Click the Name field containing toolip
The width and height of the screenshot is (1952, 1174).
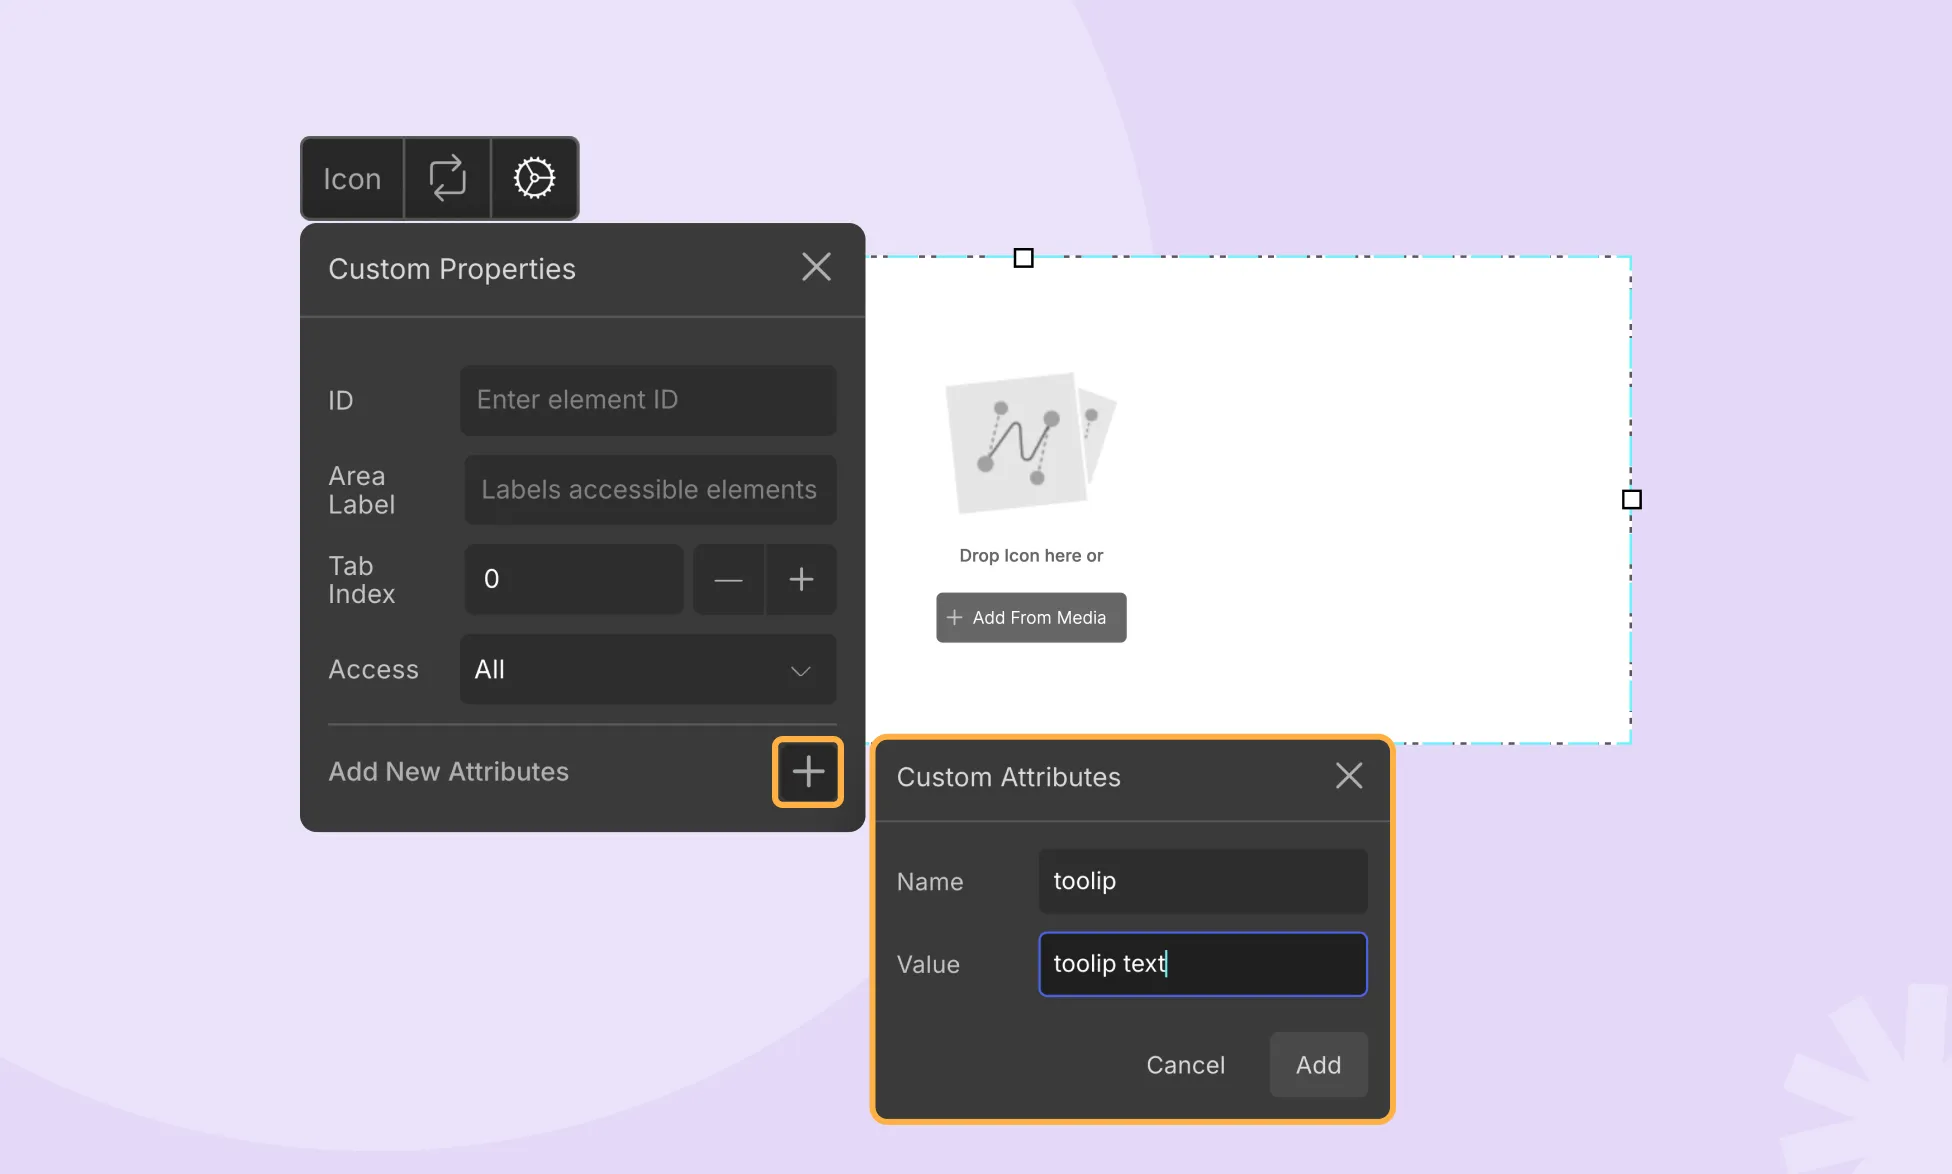1203,881
